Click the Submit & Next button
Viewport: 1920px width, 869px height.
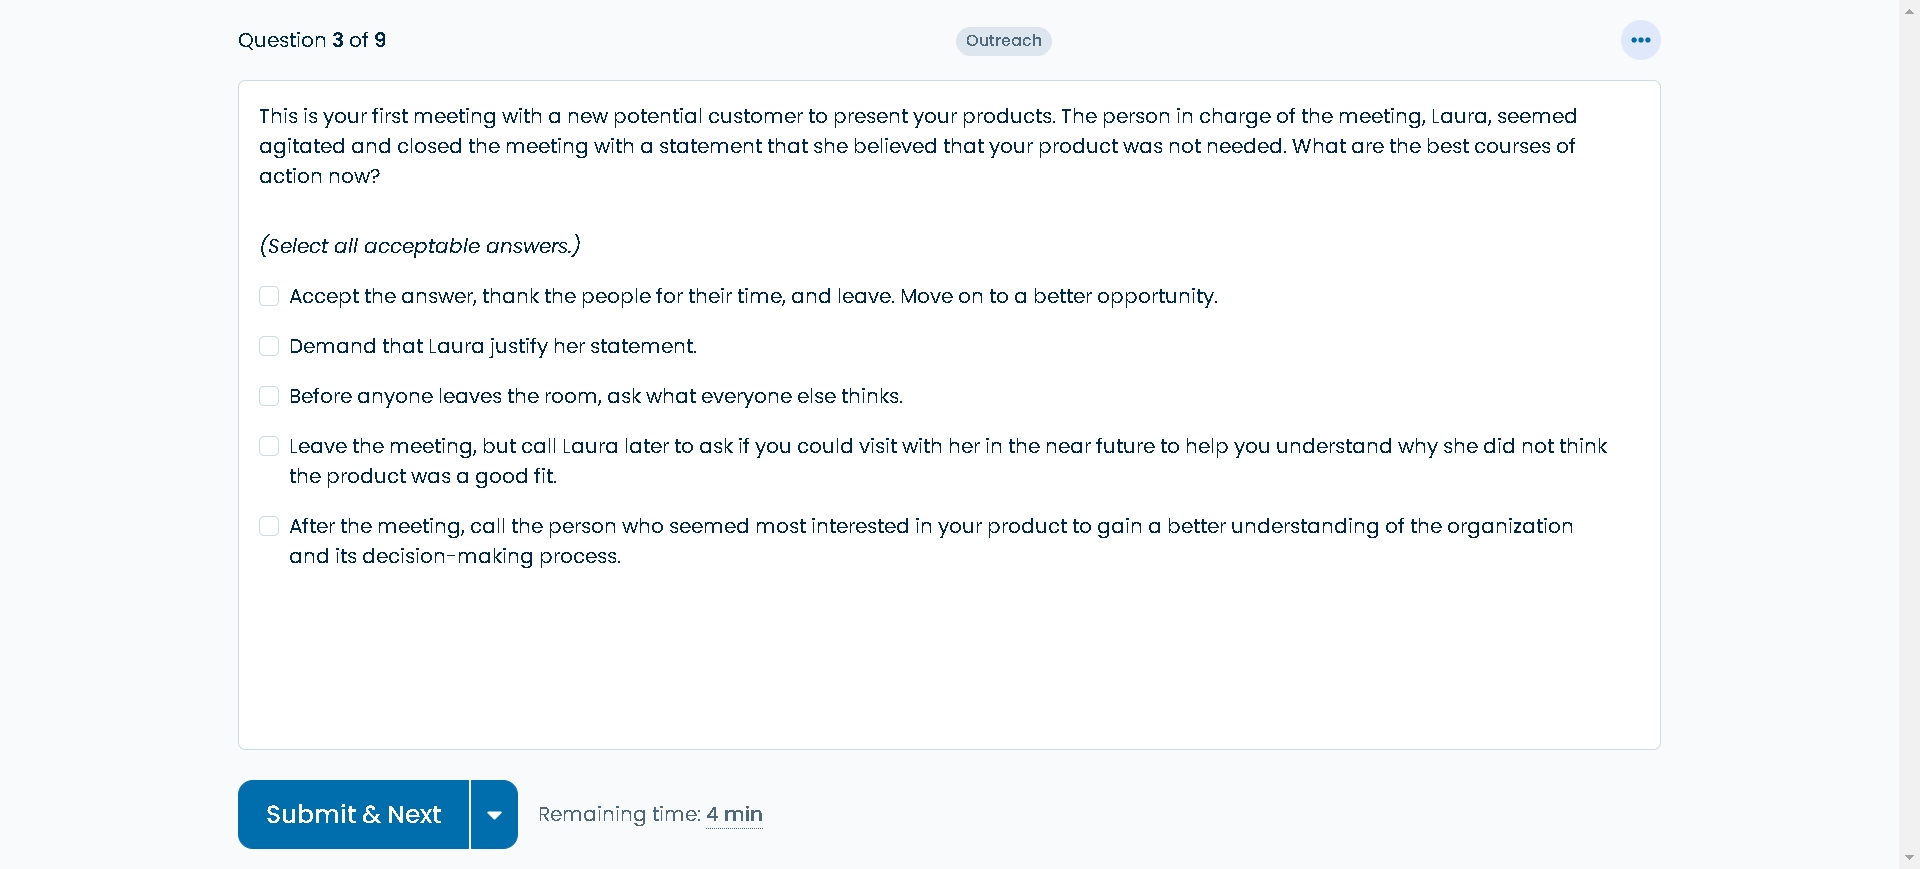pos(353,814)
